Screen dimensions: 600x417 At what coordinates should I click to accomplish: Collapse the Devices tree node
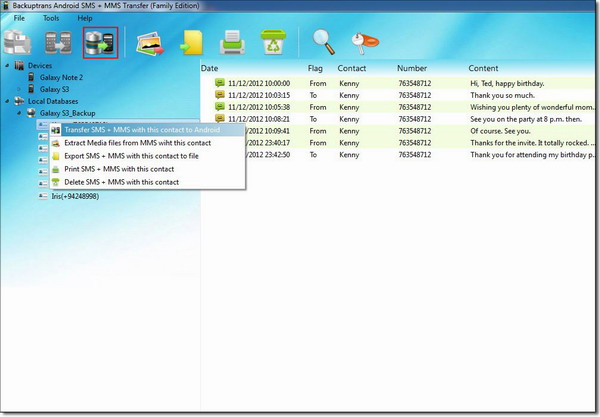click(7, 66)
